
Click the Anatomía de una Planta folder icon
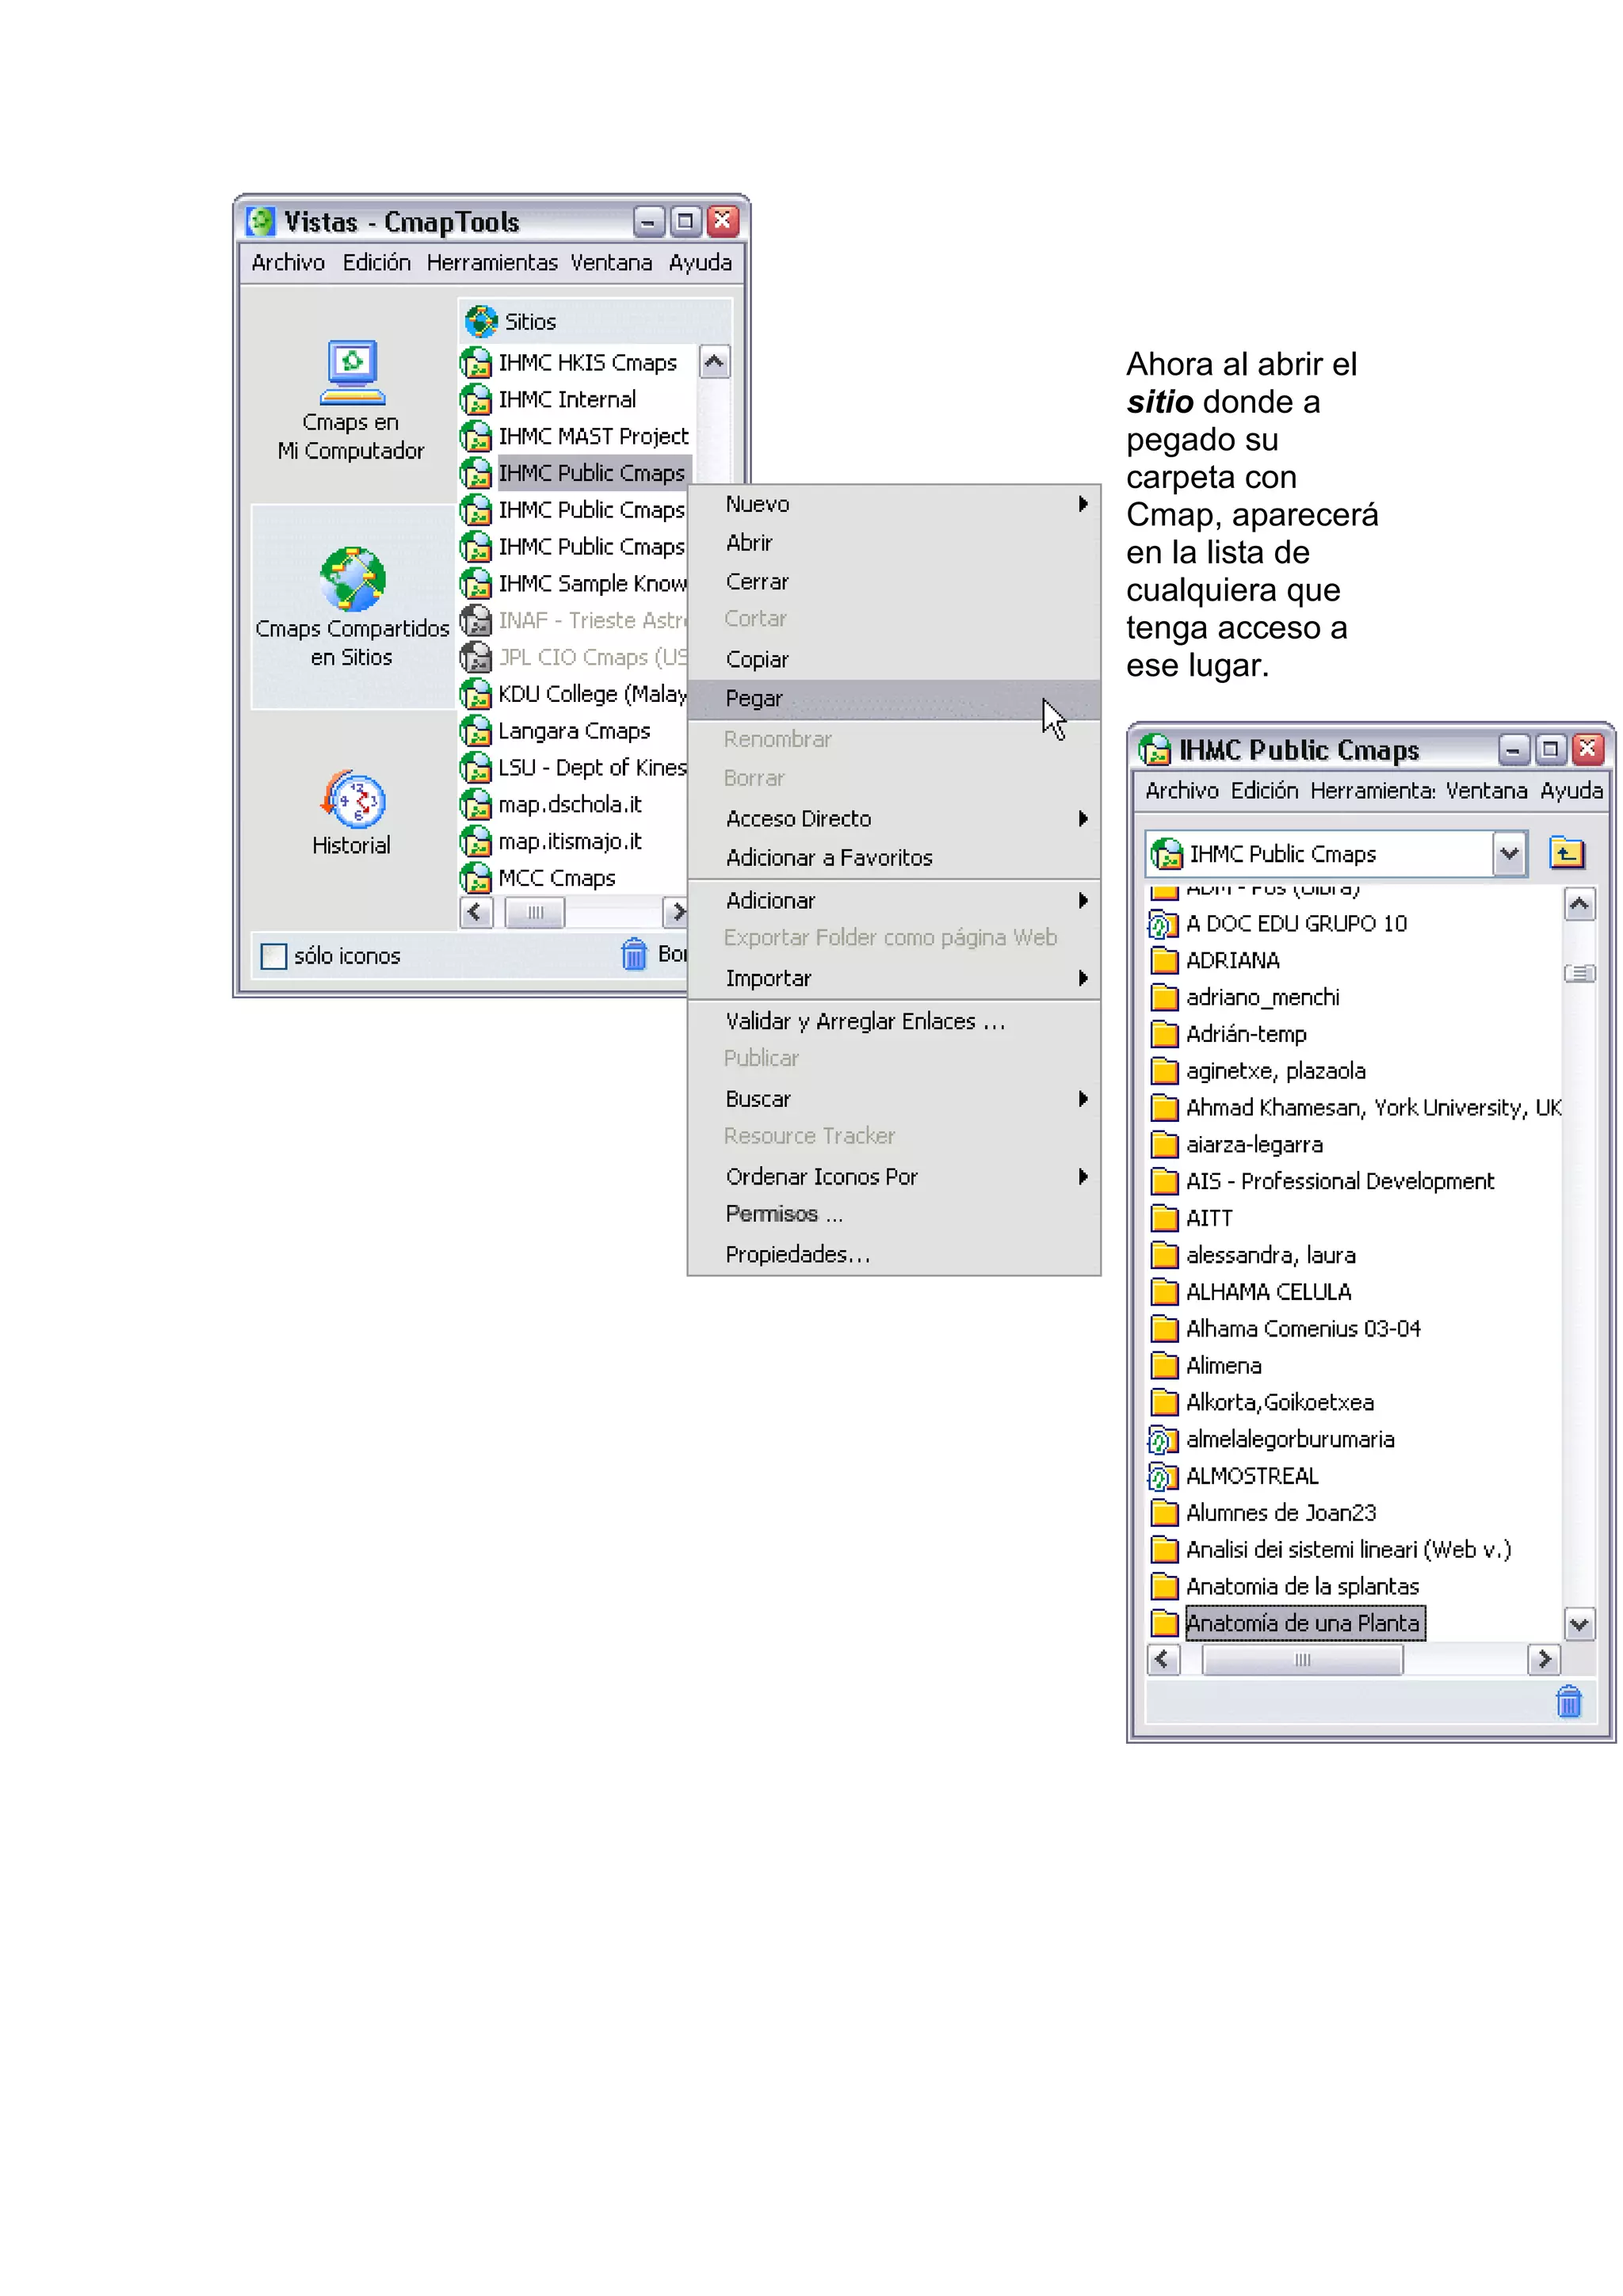[1164, 1624]
